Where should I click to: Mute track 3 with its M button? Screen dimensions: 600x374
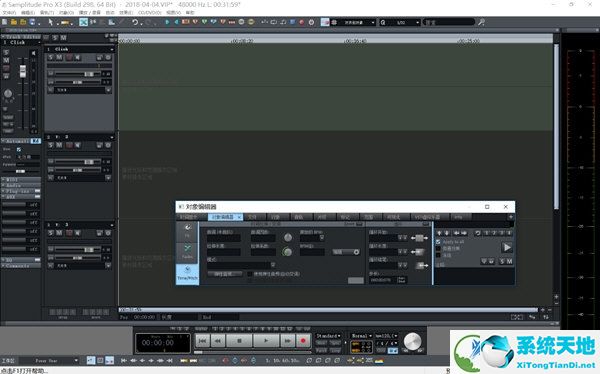tap(59, 233)
